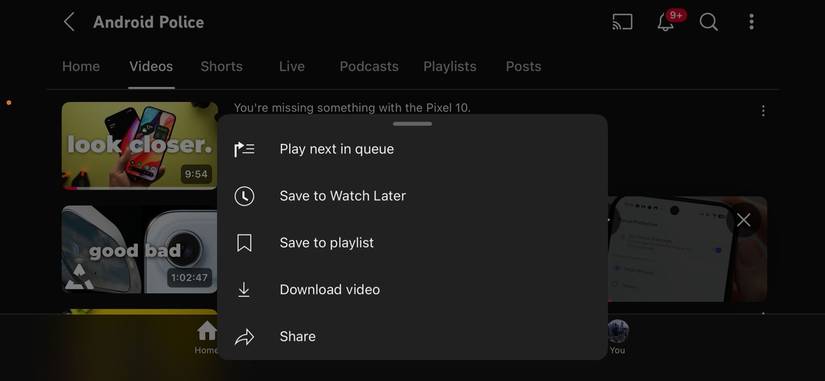Go back using the arrow beside Android Police
825x381 pixels.
tap(69, 22)
